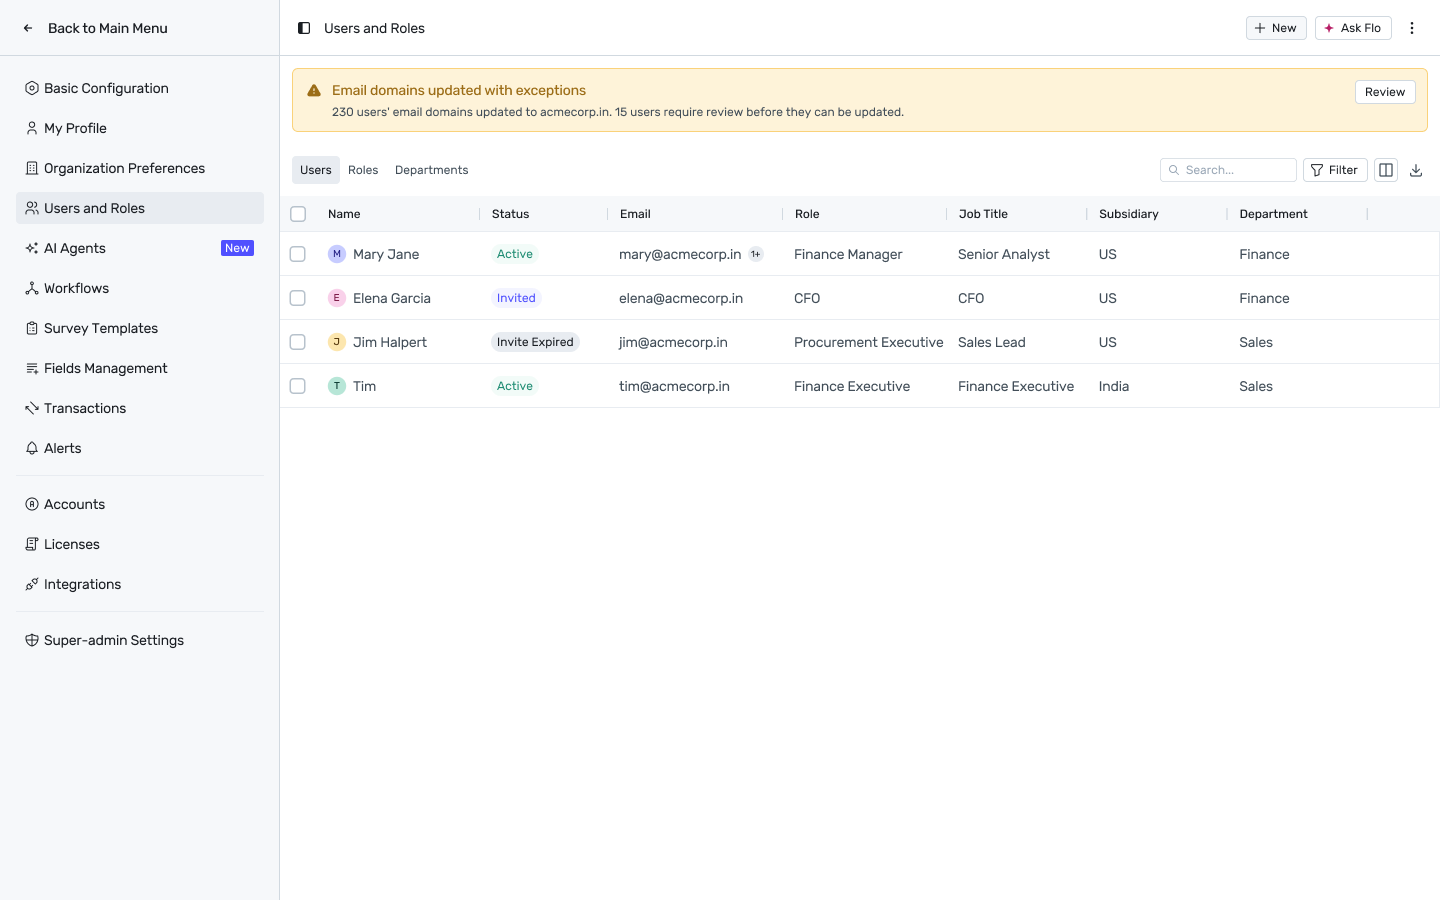1440x900 pixels.
Task: Click the Finance Manager role cell
Action: coord(848,254)
